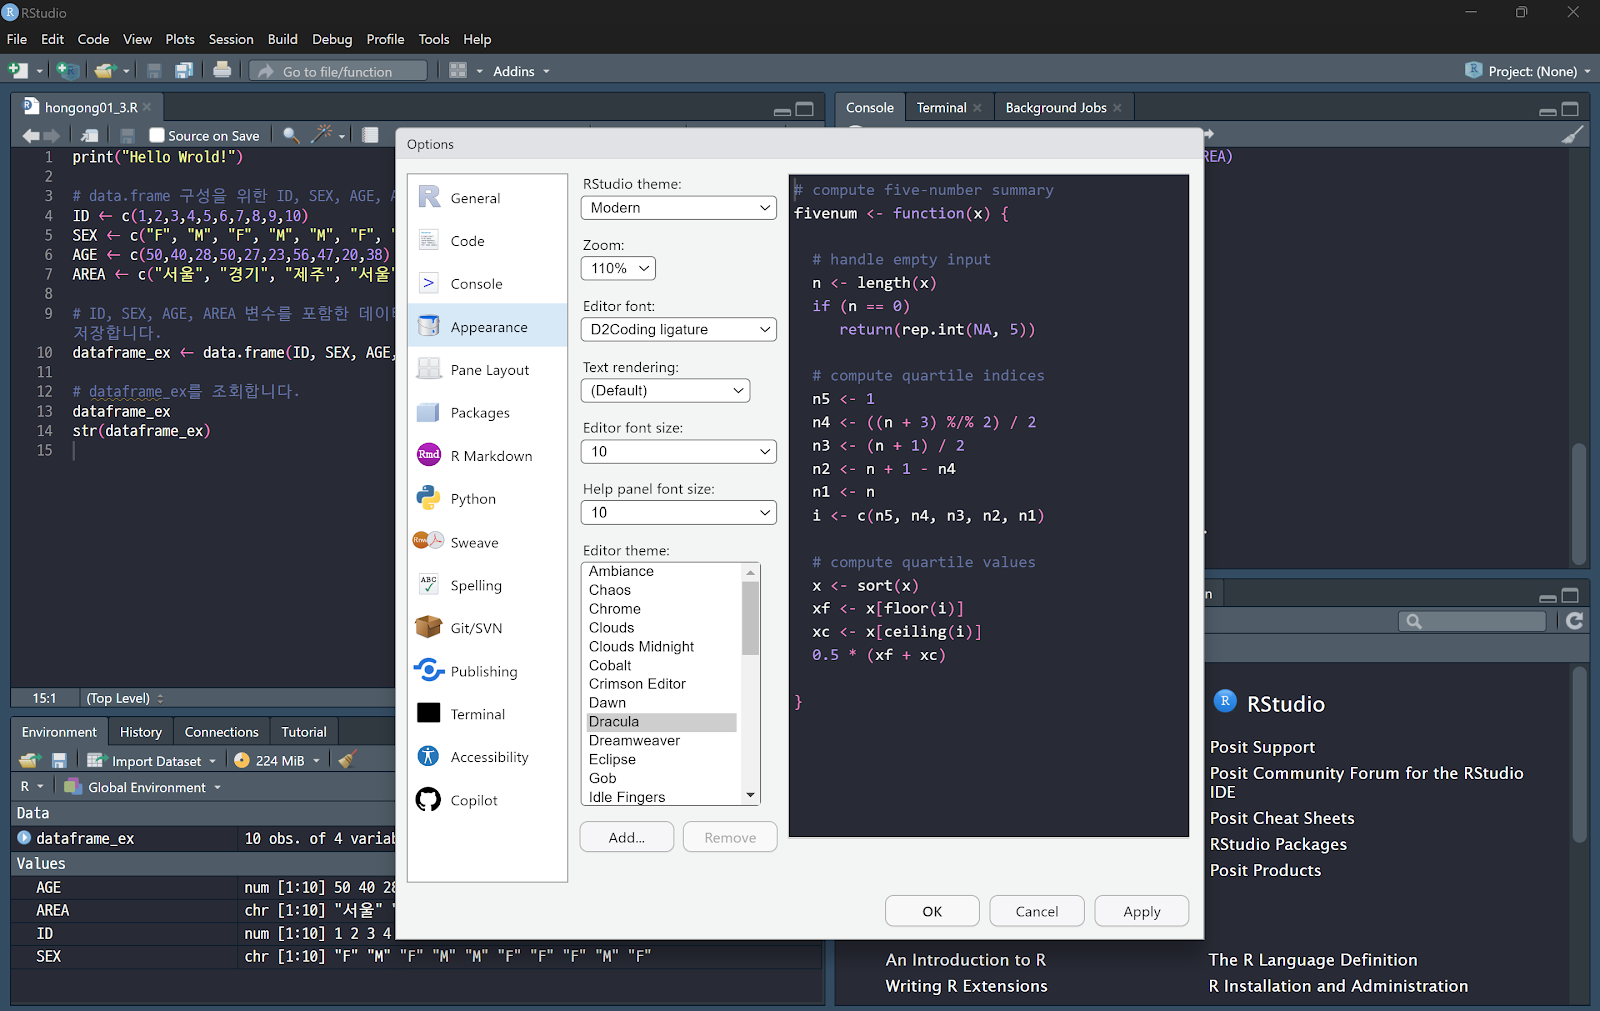Click the Go to file/function field
Viewport: 1600px width, 1011px height.
pyautogui.click(x=337, y=71)
